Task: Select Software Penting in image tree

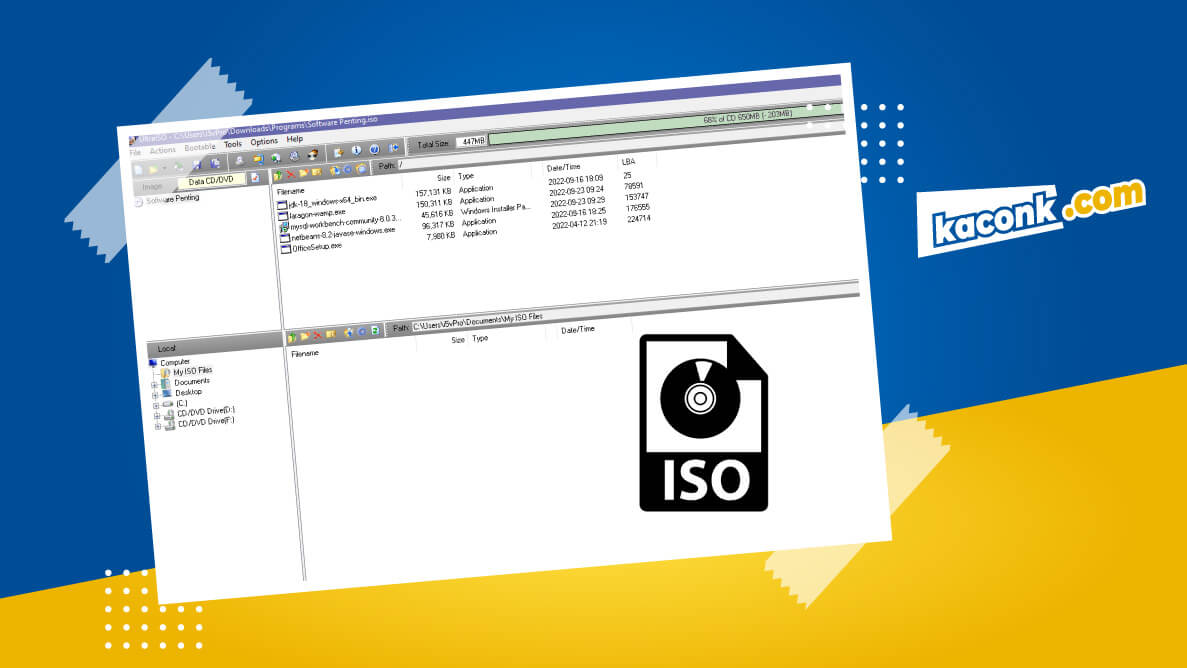Action: pyautogui.click(x=172, y=199)
